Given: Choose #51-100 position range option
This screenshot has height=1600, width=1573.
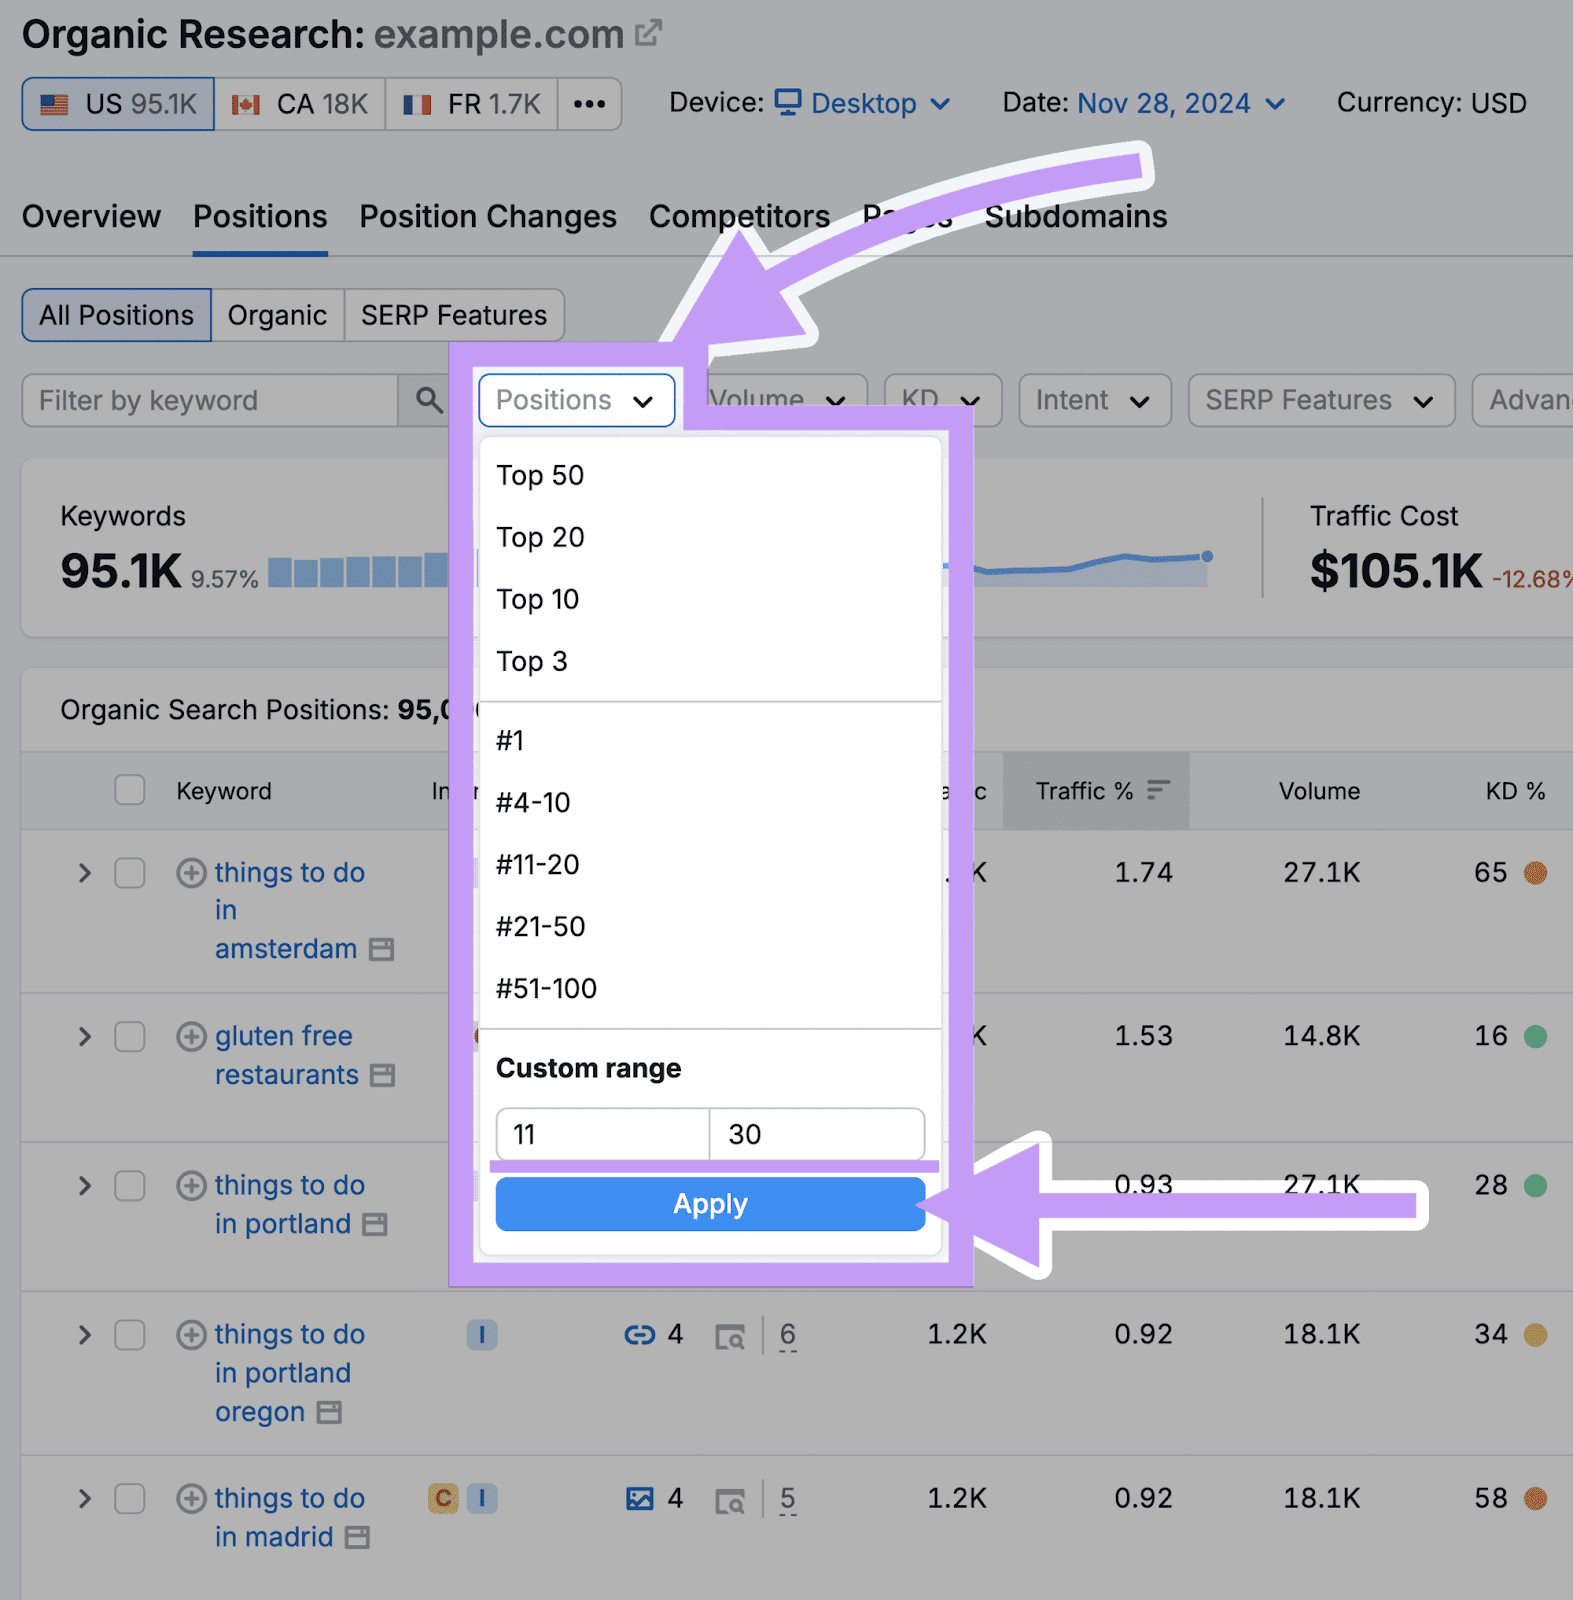Looking at the screenshot, I should tap(711, 988).
